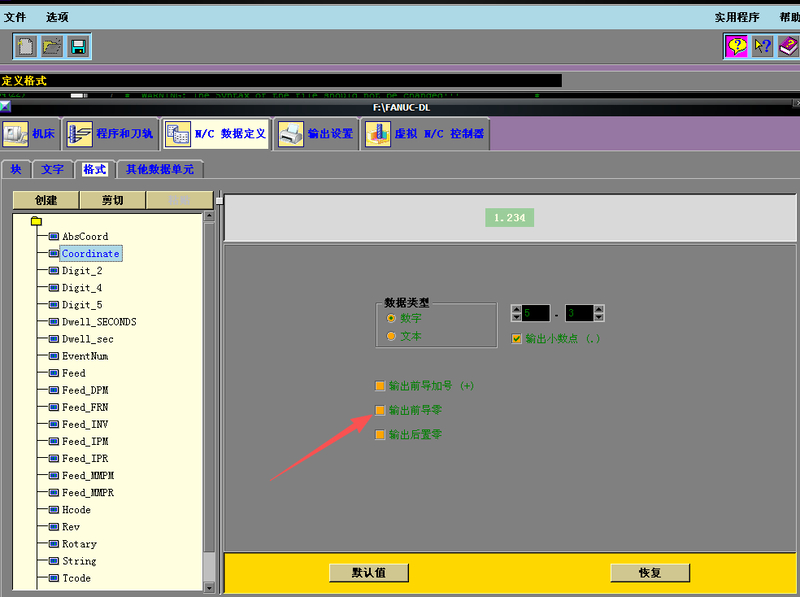Click the New file icon
Viewport: 800px width, 597px height.
point(26,46)
